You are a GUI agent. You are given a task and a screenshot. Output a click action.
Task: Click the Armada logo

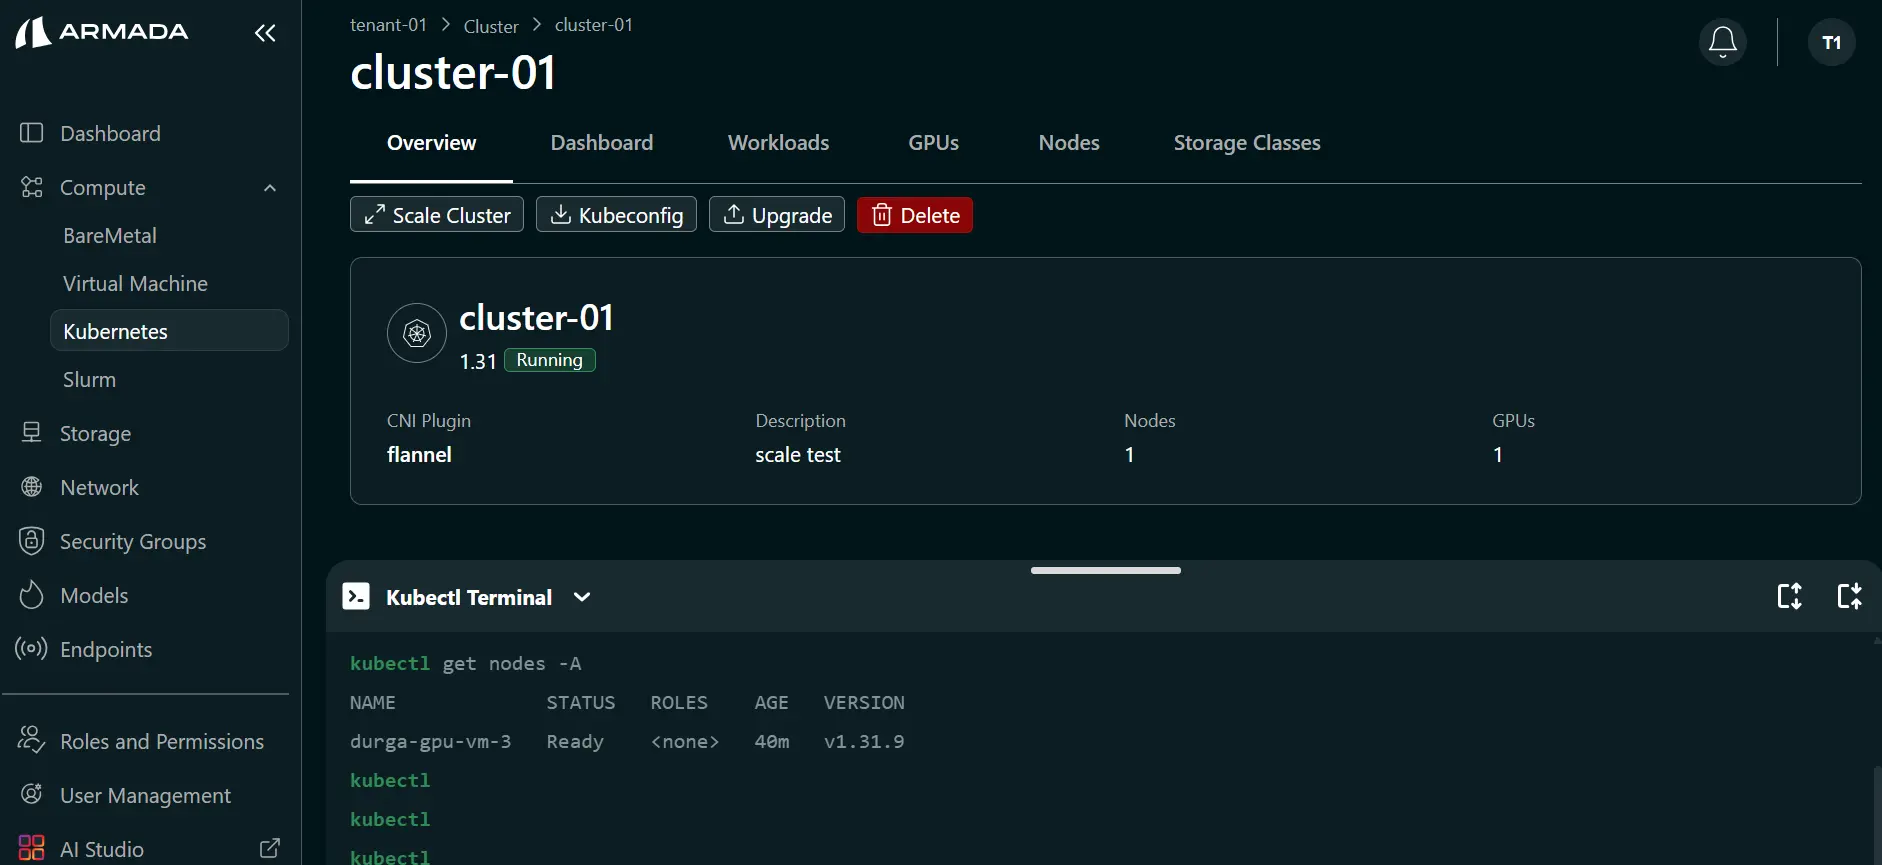click(102, 32)
